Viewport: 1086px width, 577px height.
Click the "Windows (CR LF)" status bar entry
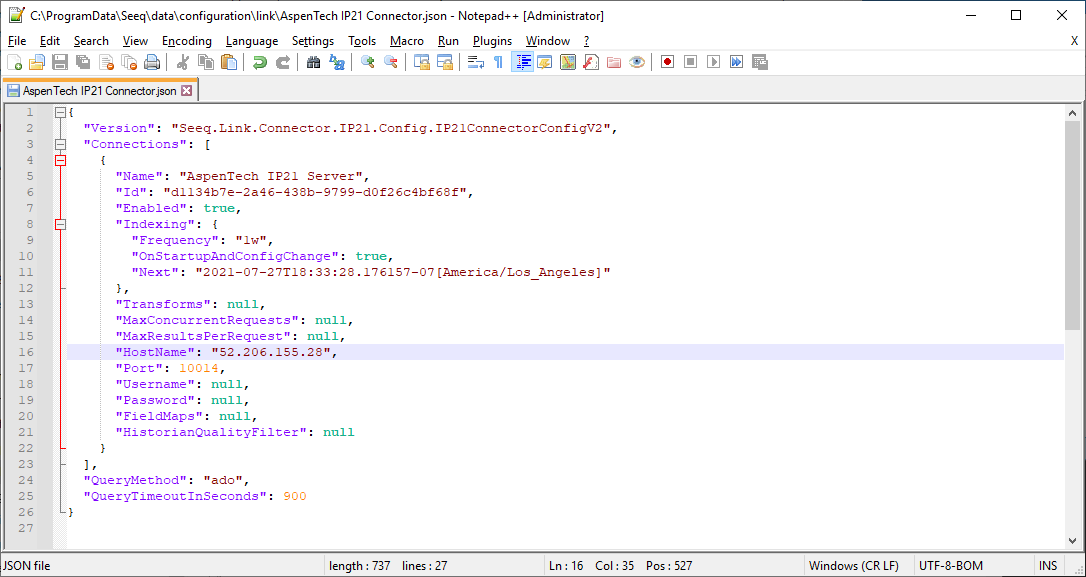(855, 566)
